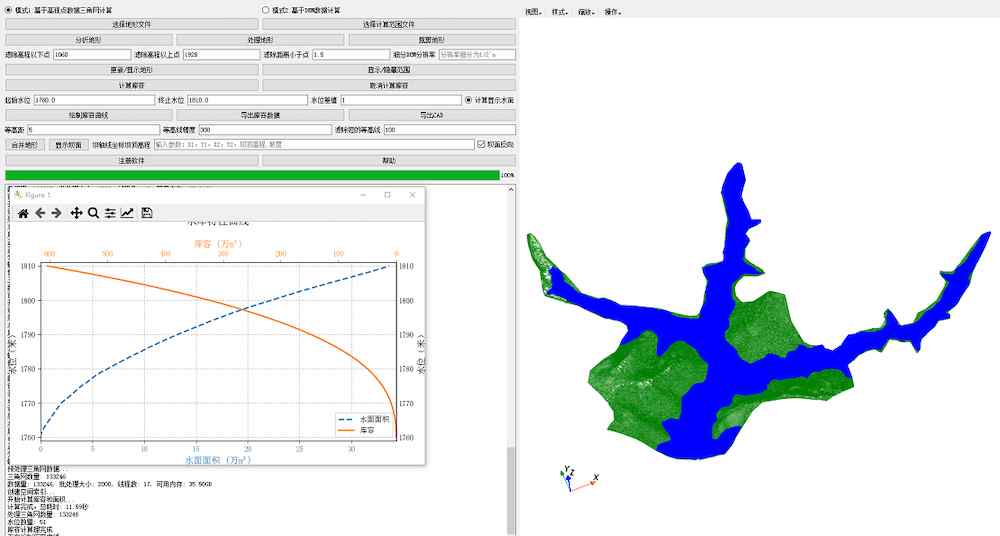
Task: Click the Back arrow in the plot toolbar
Action: click(40, 213)
